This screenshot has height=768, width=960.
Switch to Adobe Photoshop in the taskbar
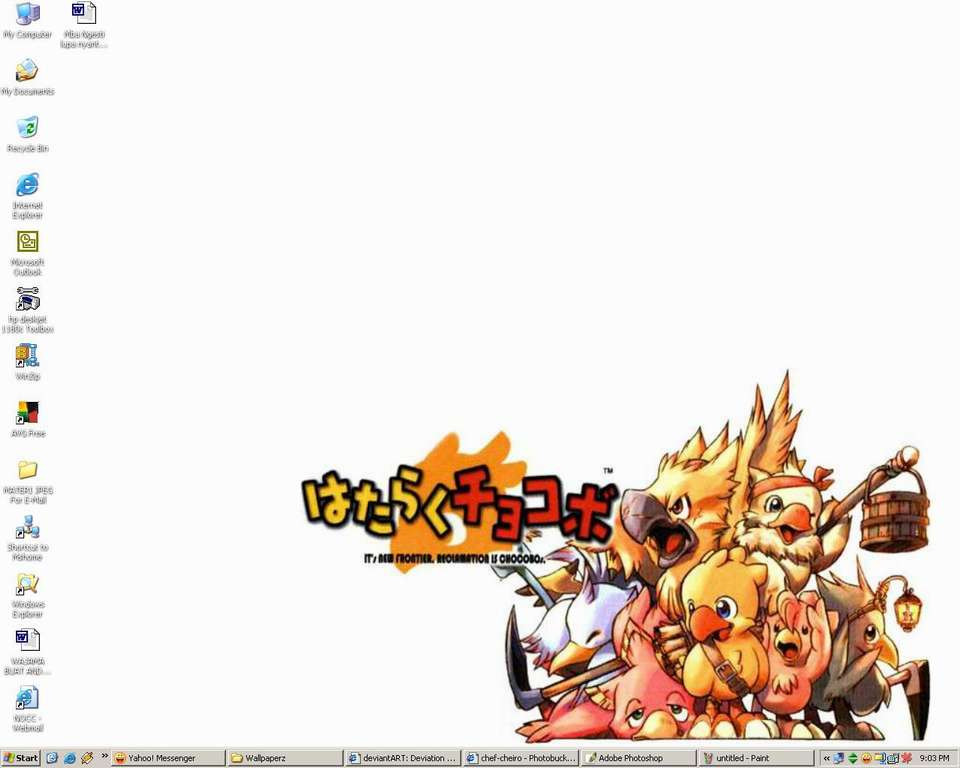click(639, 758)
